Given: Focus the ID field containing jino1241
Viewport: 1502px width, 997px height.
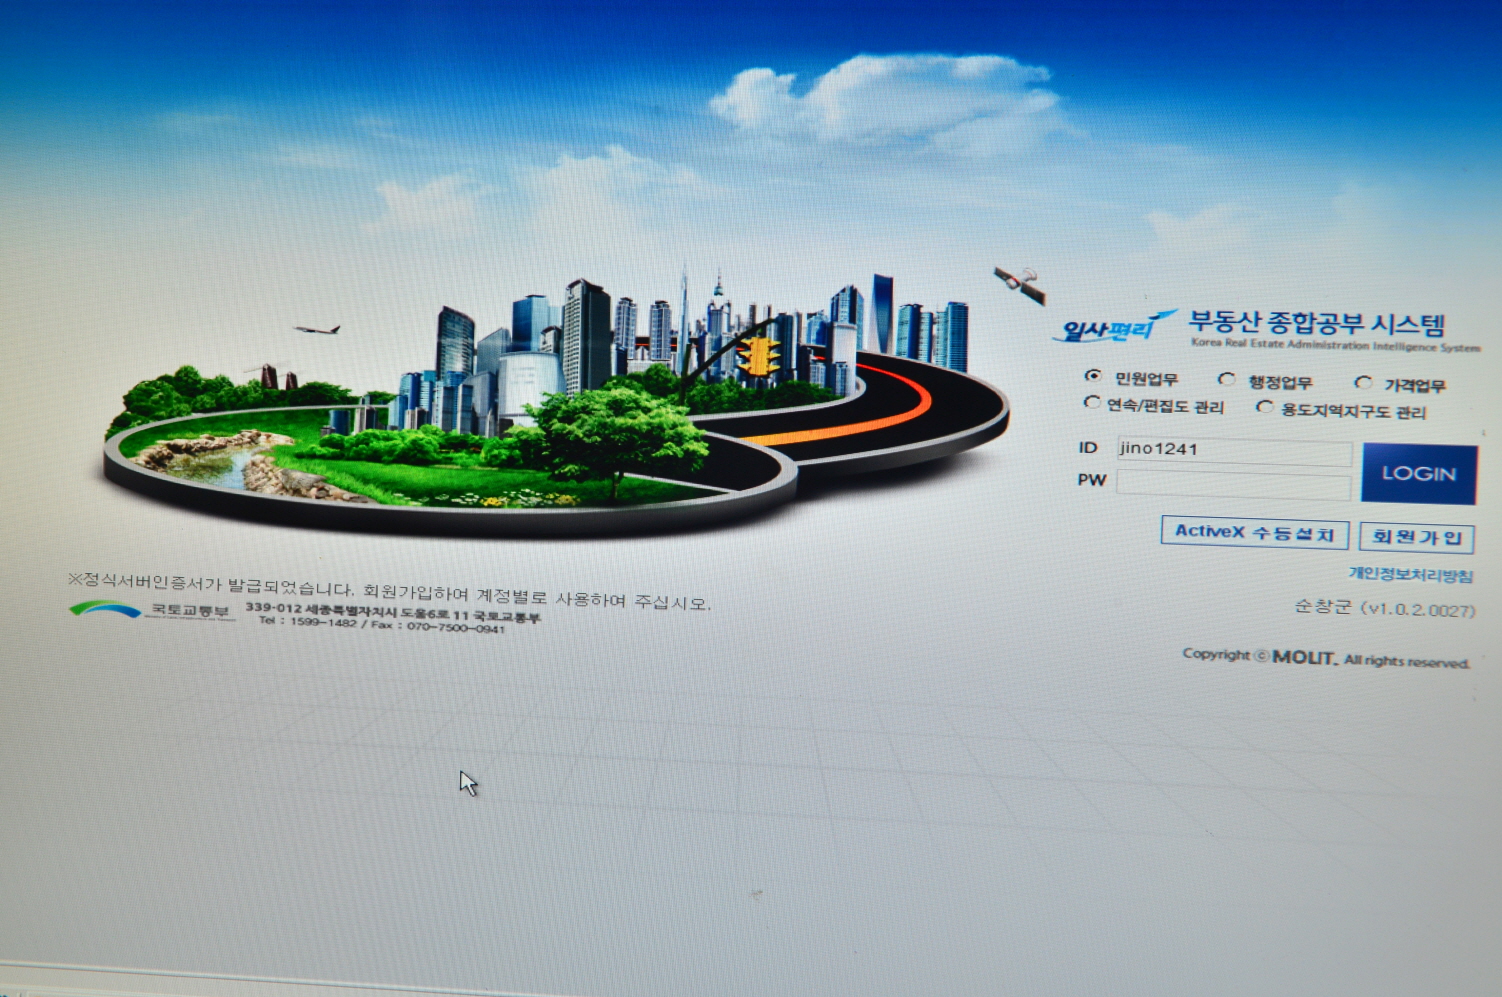Looking at the screenshot, I should tap(1233, 450).
